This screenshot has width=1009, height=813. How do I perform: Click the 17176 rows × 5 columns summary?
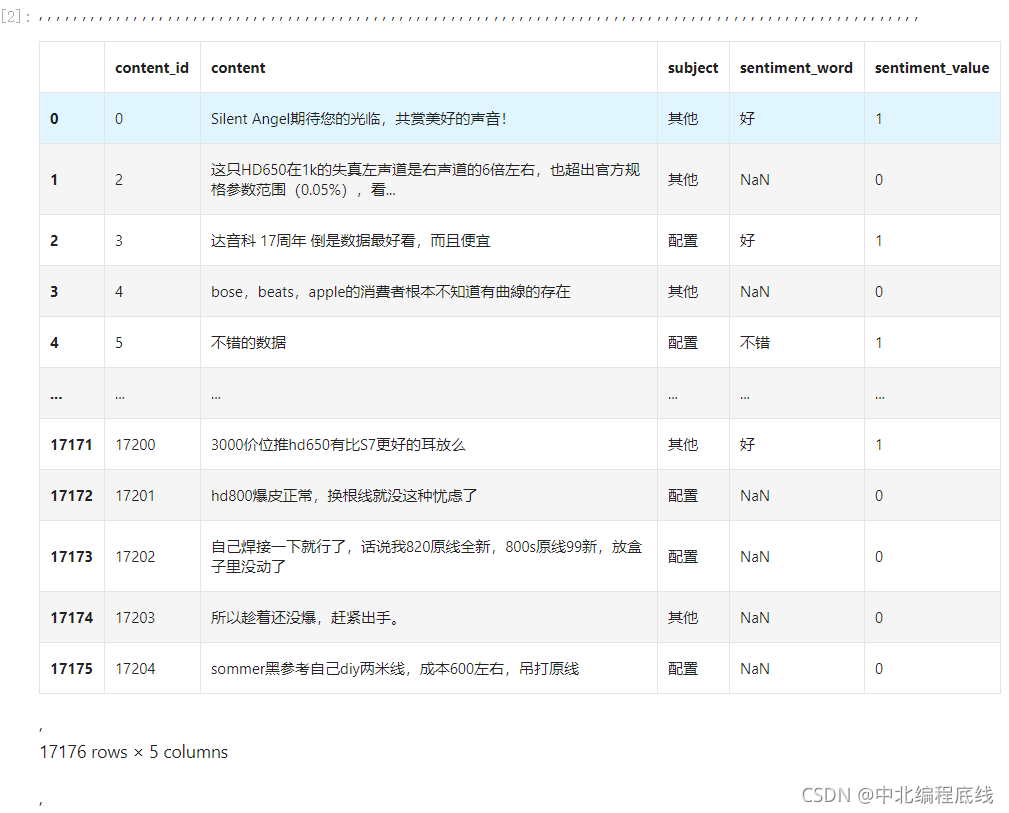(134, 752)
